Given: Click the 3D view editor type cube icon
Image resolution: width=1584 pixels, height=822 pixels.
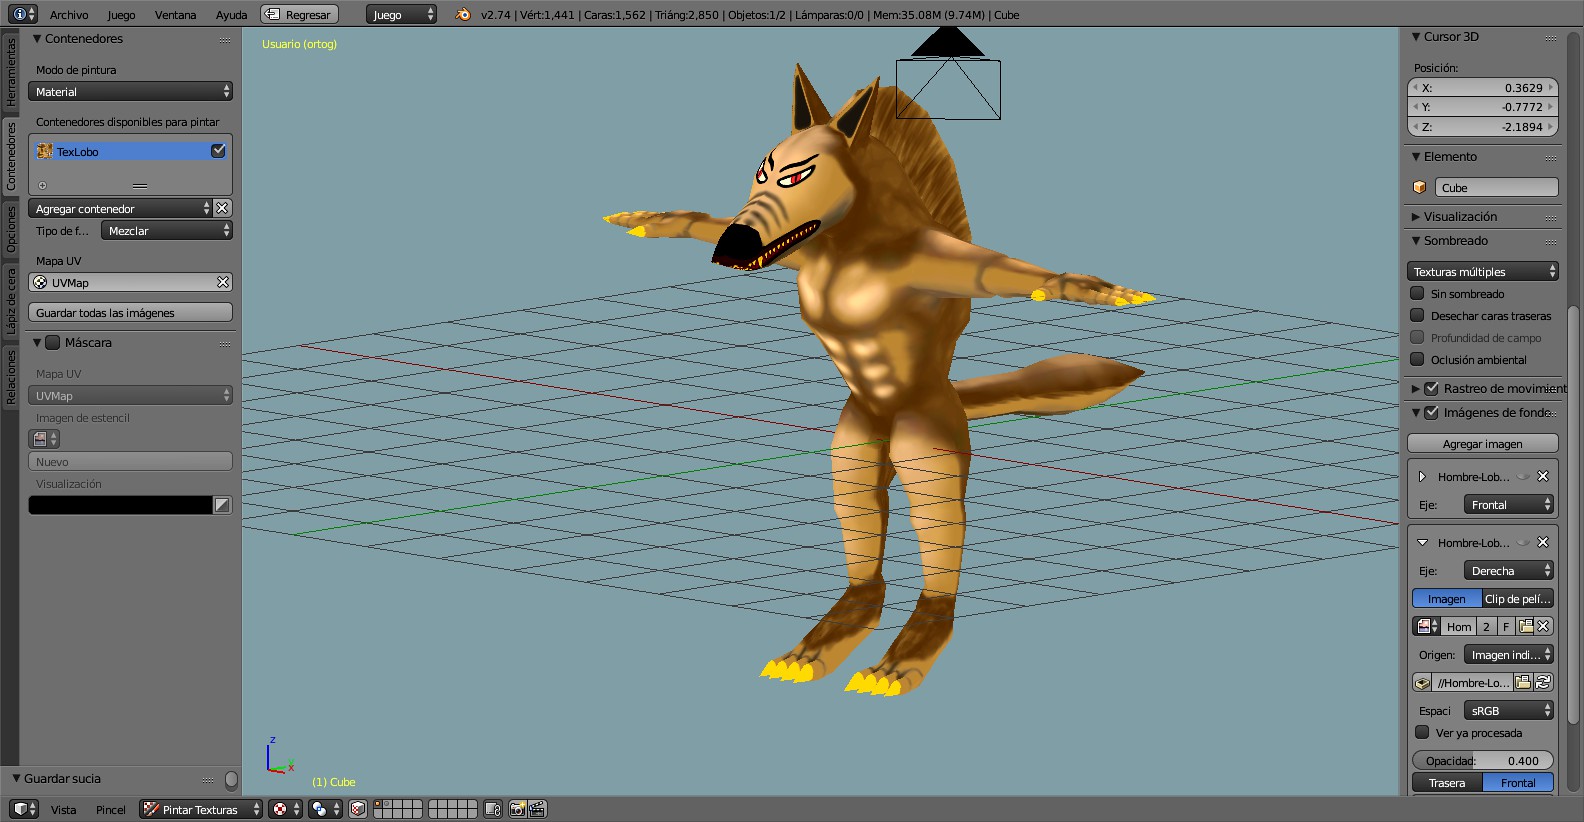Looking at the screenshot, I should point(24,809).
